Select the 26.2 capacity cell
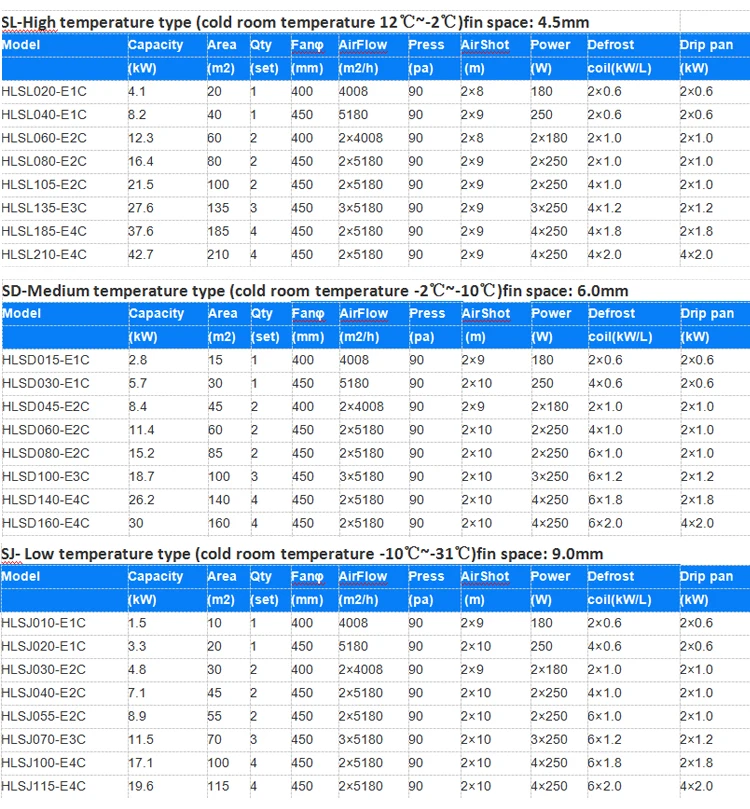 142,500
